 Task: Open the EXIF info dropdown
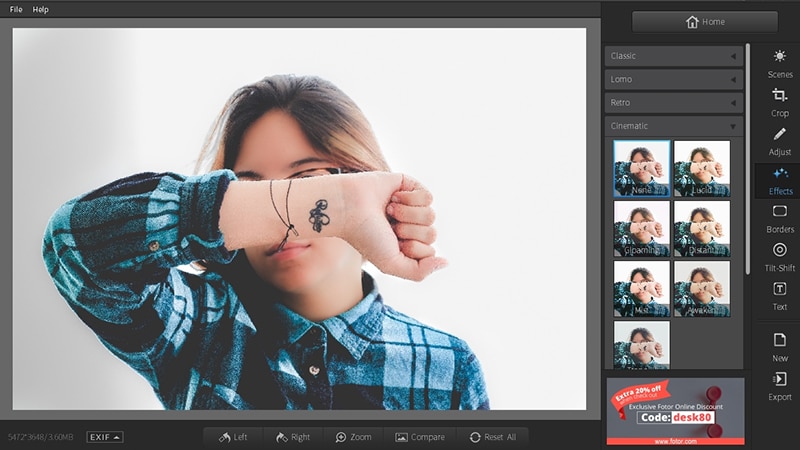(x=104, y=437)
